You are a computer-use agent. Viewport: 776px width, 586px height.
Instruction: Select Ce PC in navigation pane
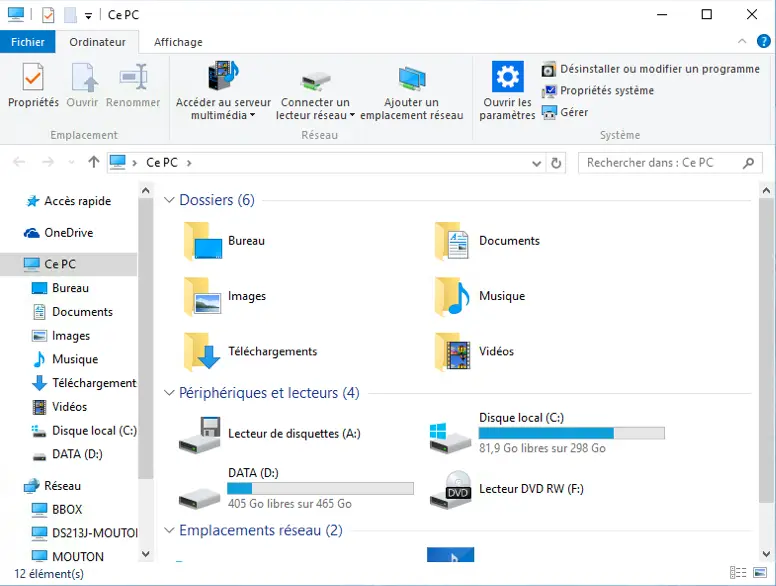68,264
